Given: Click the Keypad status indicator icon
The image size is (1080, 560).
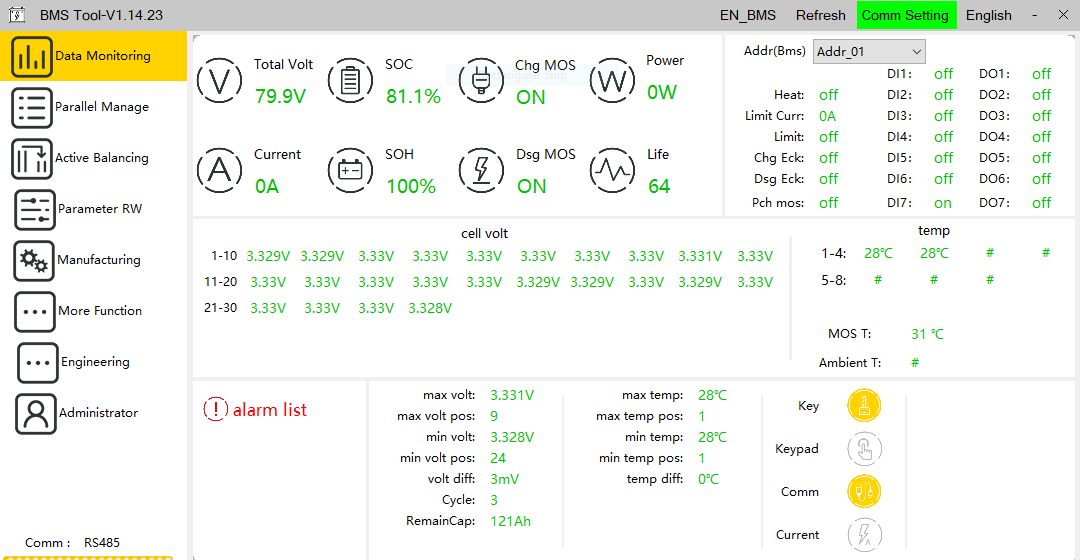Looking at the screenshot, I should click(x=864, y=448).
